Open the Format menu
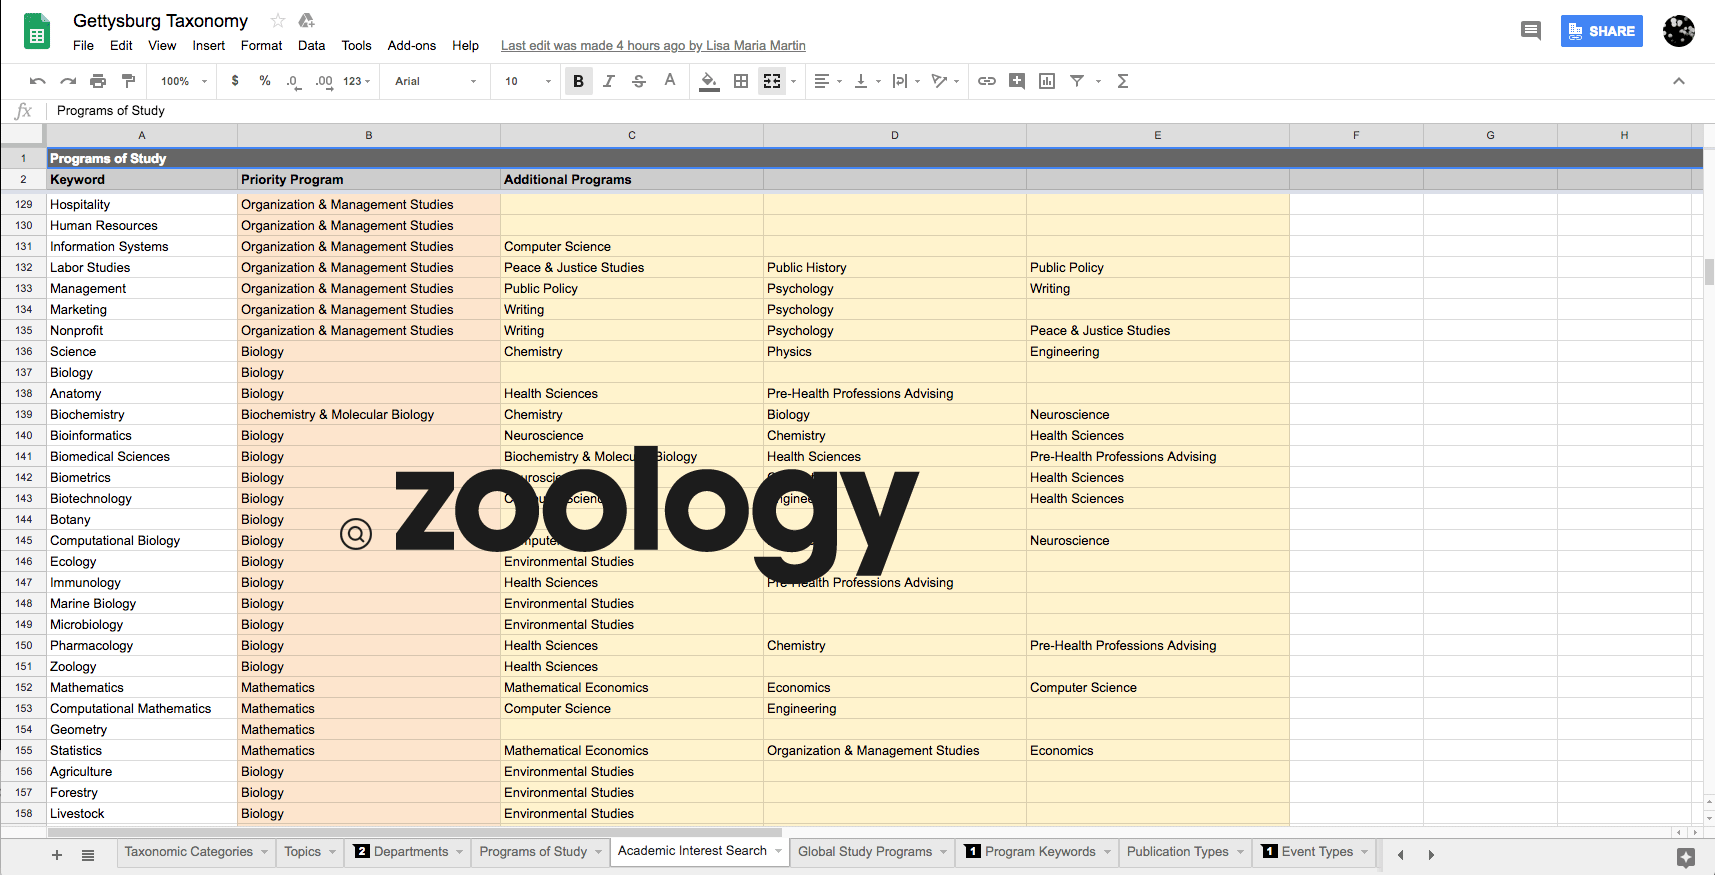Viewport: 1715px width, 875px height. click(x=261, y=45)
